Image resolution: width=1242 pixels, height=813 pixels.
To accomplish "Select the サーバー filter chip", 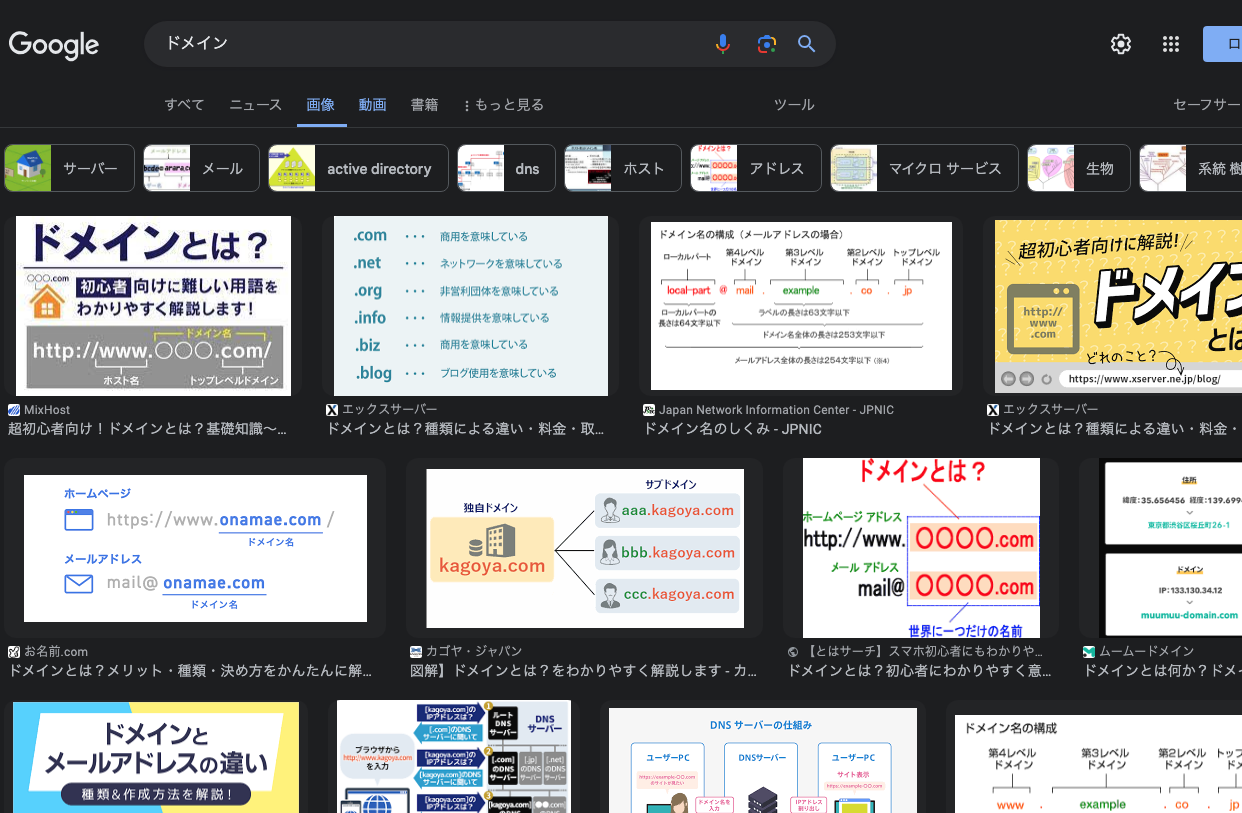I will (69, 168).
